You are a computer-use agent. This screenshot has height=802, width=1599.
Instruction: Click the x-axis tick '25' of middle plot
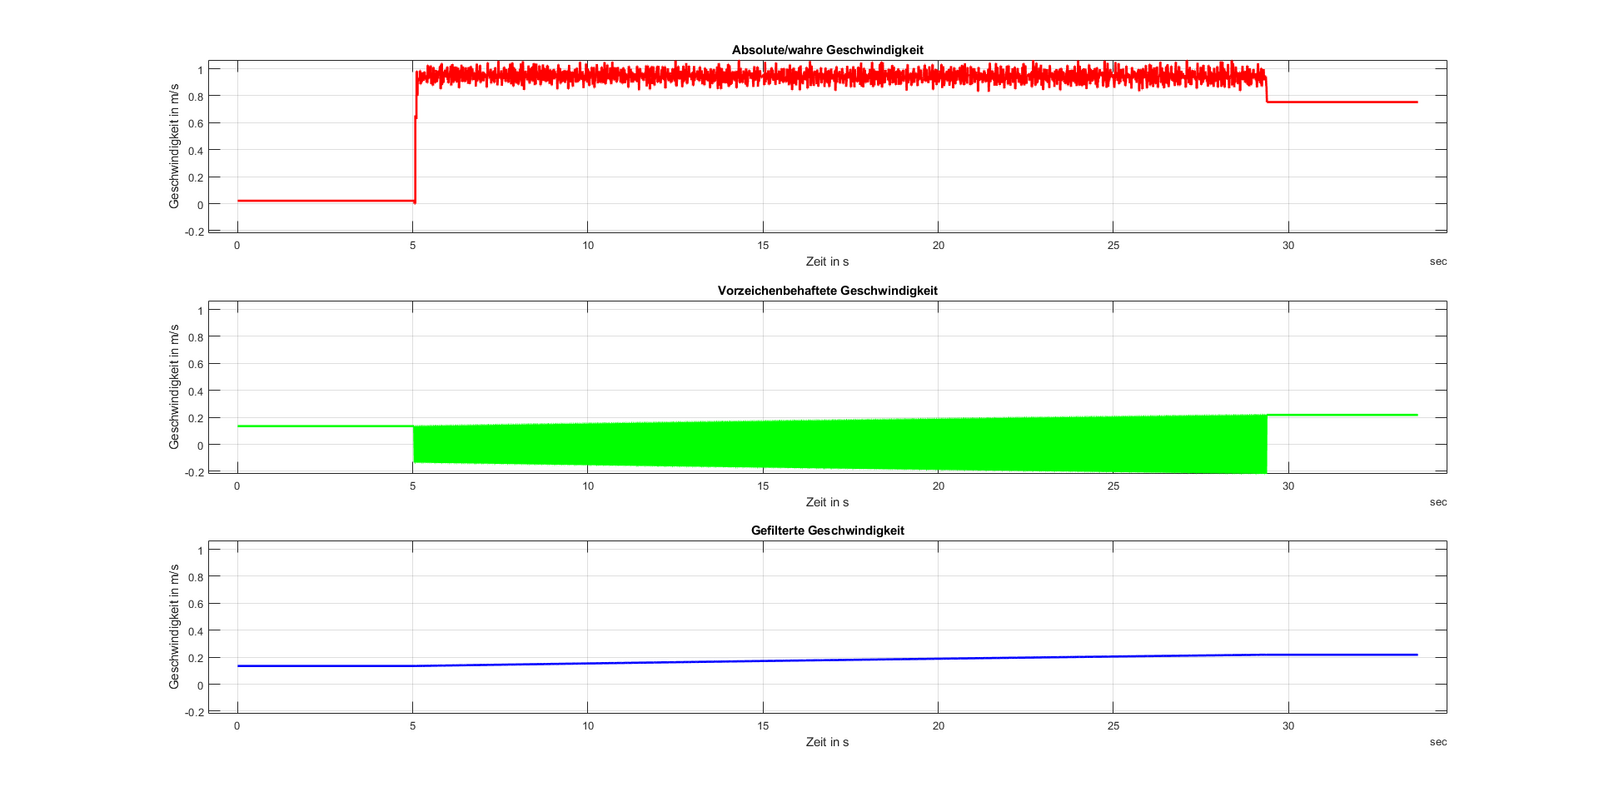pyautogui.click(x=1113, y=487)
